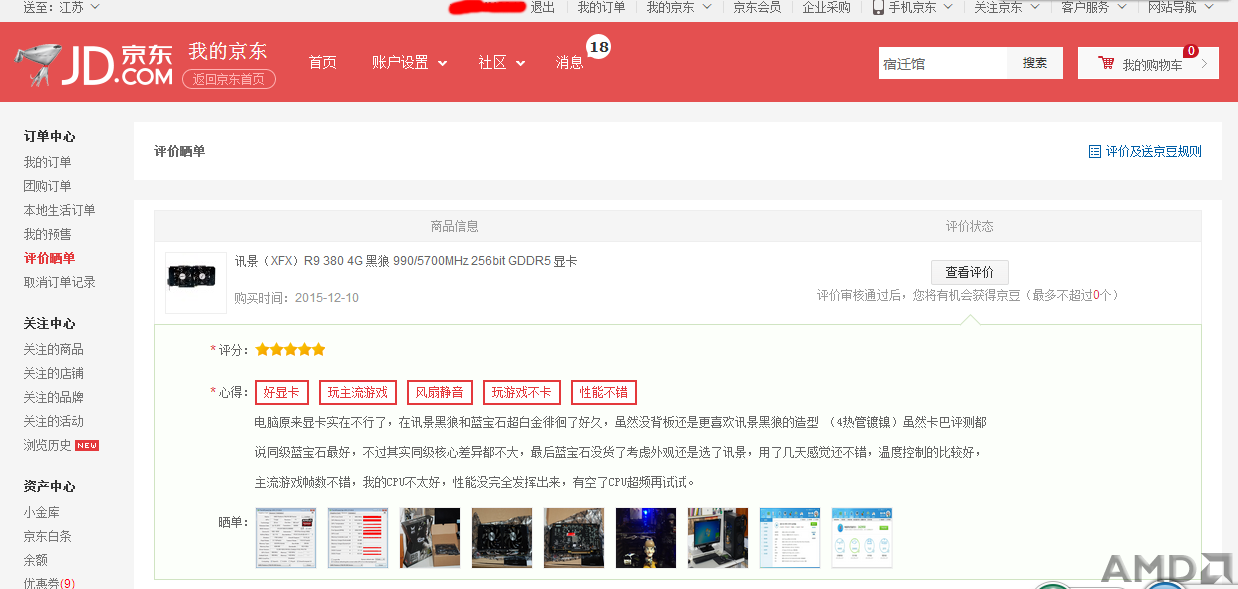Select 本地生活订单 in the sidebar
This screenshot has height=589, width=1238.
pos(60,210)
